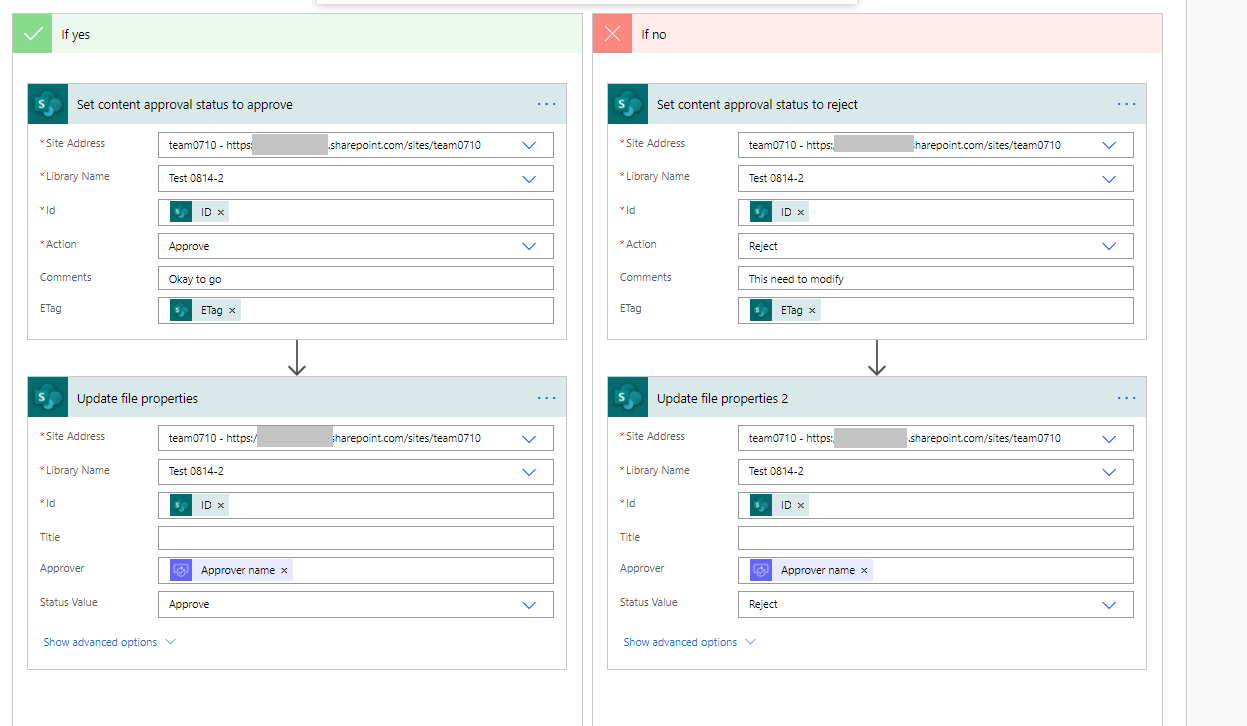
Task: Open ellipsis menu of 'Set content approval status to reject'
Action: tap(1126, 104)
